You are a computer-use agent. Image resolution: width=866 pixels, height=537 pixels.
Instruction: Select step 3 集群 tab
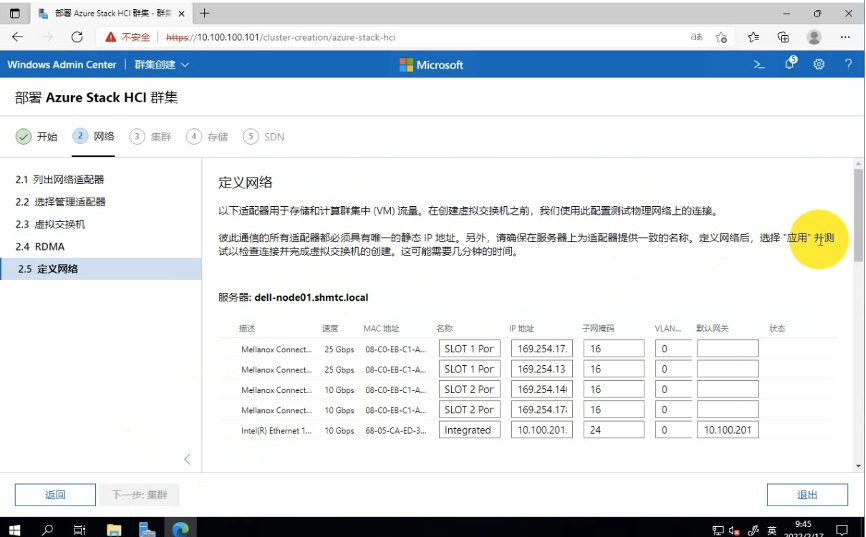coord(150,136)
